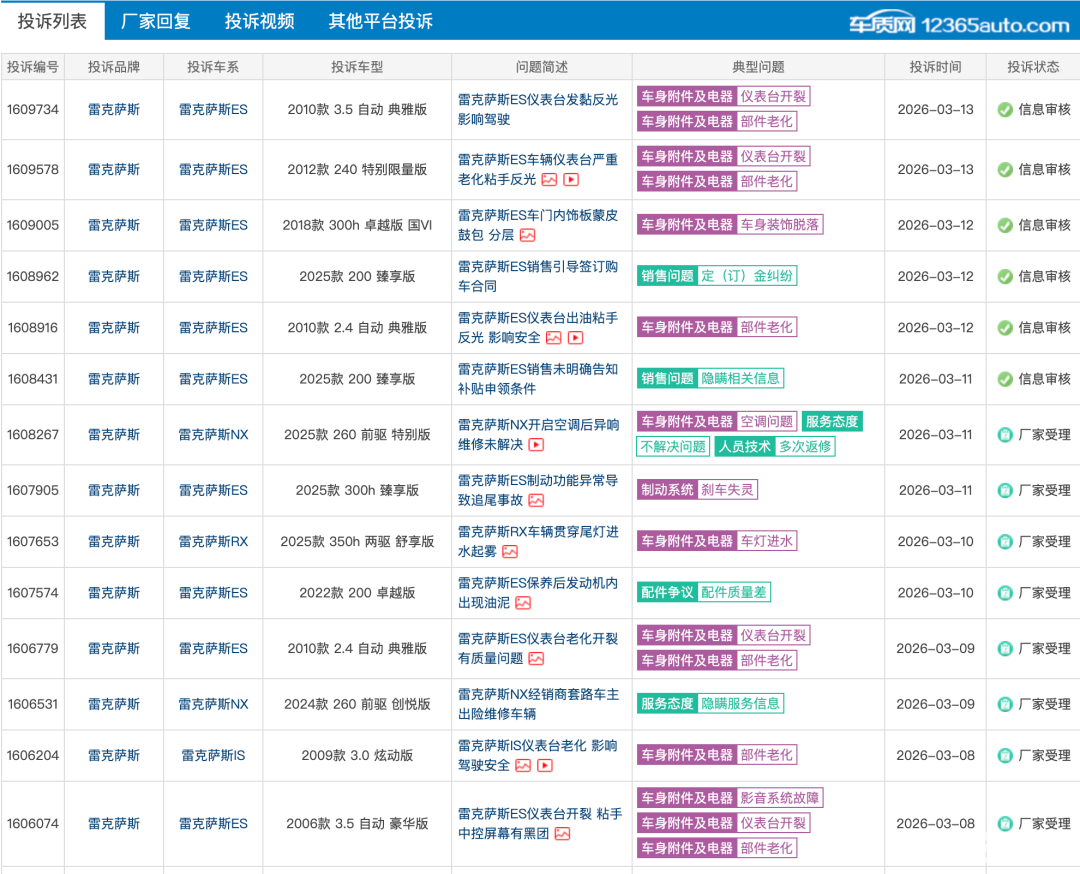Select the 其他平台投诉 tab
The height and width of the screenshot is (874, 1080).
click(x=380, y=21)
